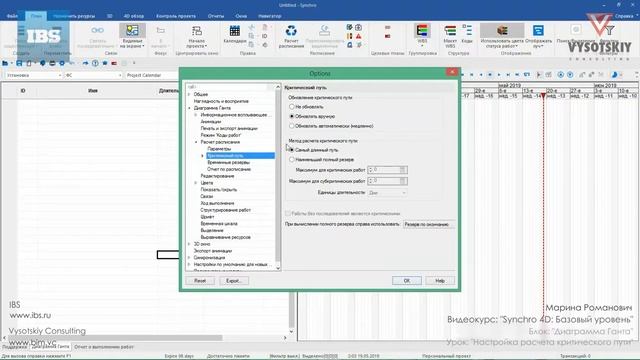Click the Export... button
Screen dimensions: 640x360
pyautogui.click(x=234, y=281)
